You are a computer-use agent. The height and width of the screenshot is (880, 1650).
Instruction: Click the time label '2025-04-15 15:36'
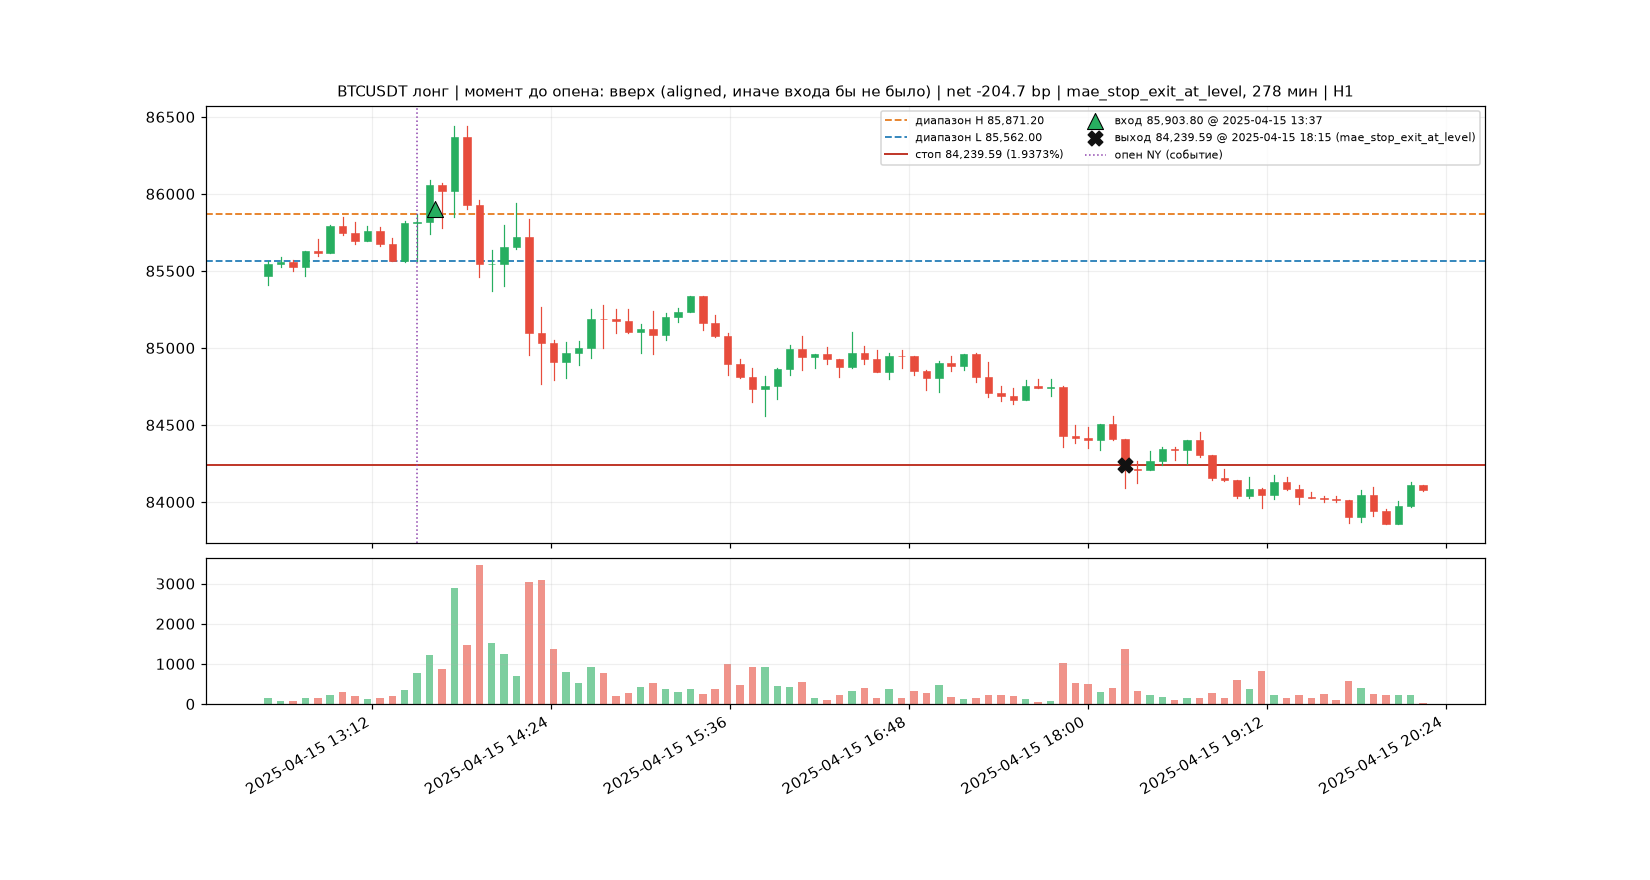pyautogui.click(x=666, y=755)
